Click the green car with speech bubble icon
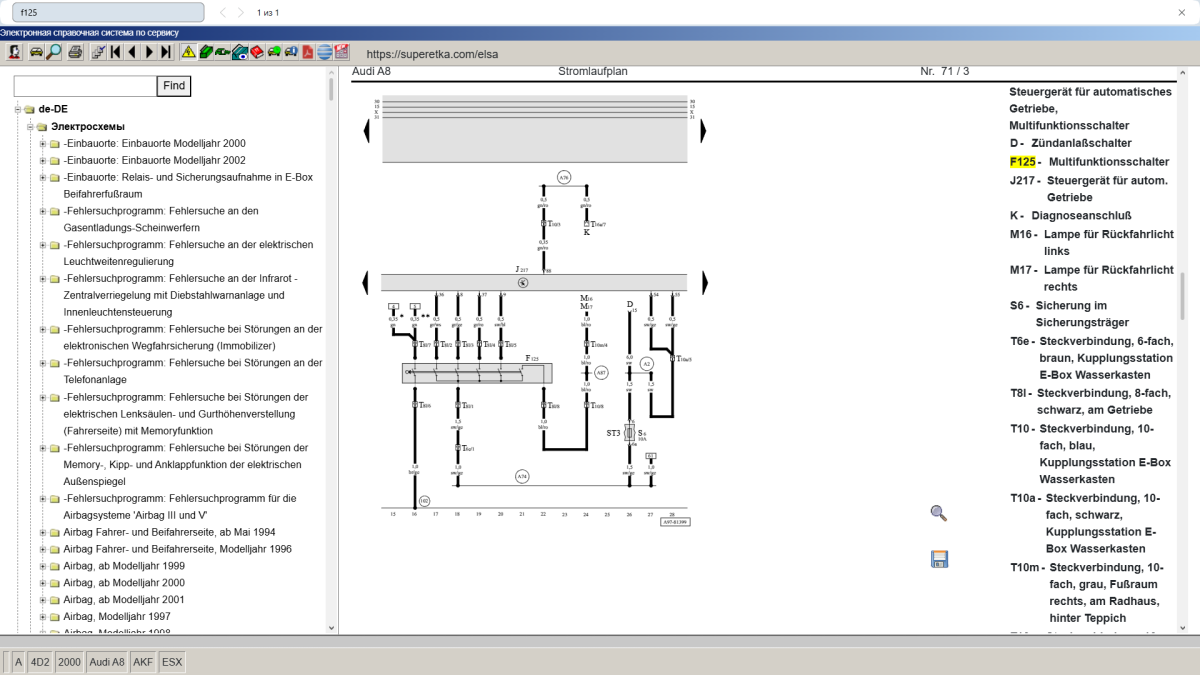1200x675 pixels. [x=274, y=52]
